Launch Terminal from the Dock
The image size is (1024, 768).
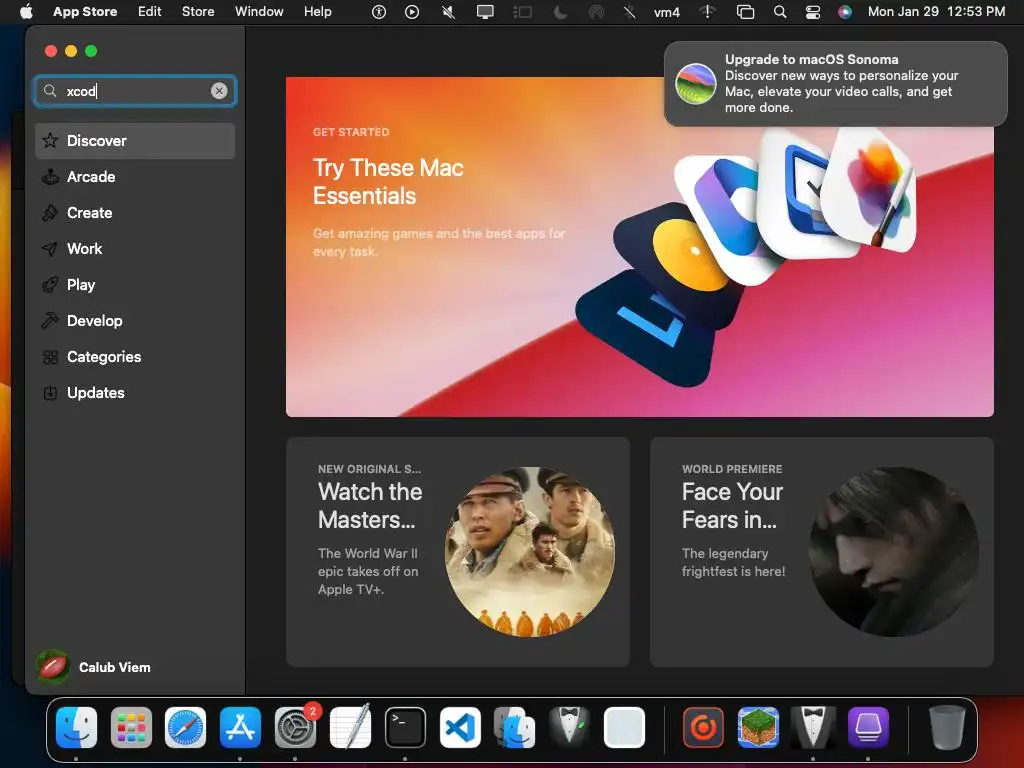(x=405, y=728)
